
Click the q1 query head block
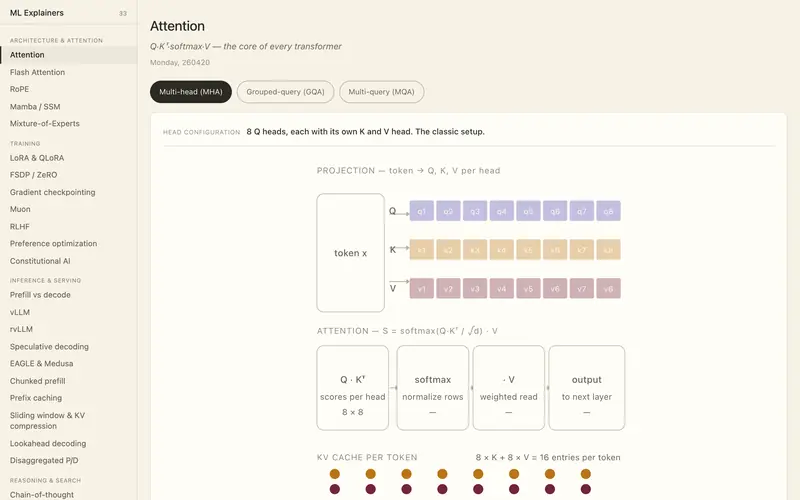click(421, 211)
